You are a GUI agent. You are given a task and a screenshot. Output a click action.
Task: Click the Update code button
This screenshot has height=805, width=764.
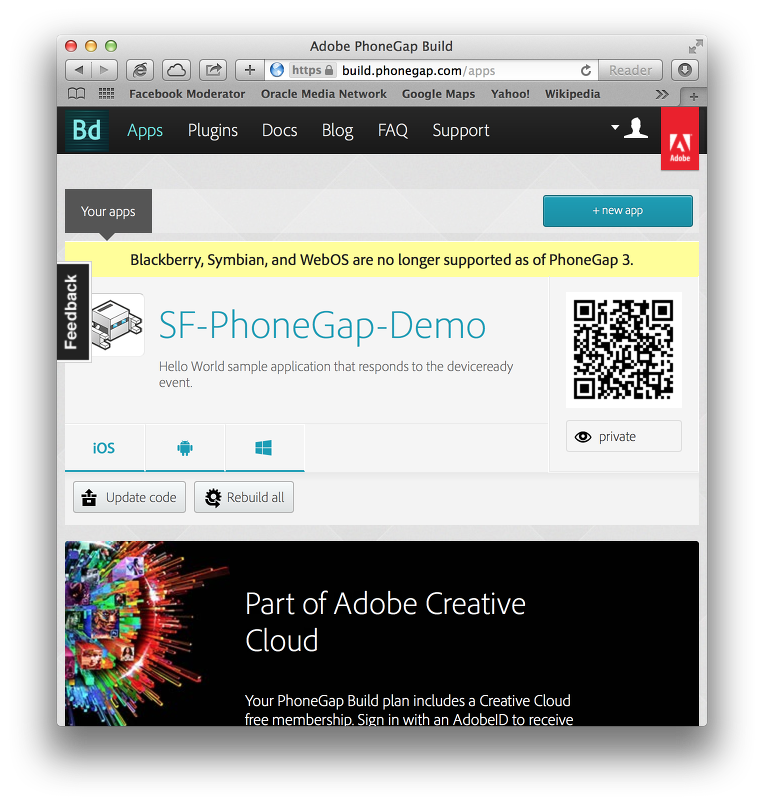pos(129,497)
